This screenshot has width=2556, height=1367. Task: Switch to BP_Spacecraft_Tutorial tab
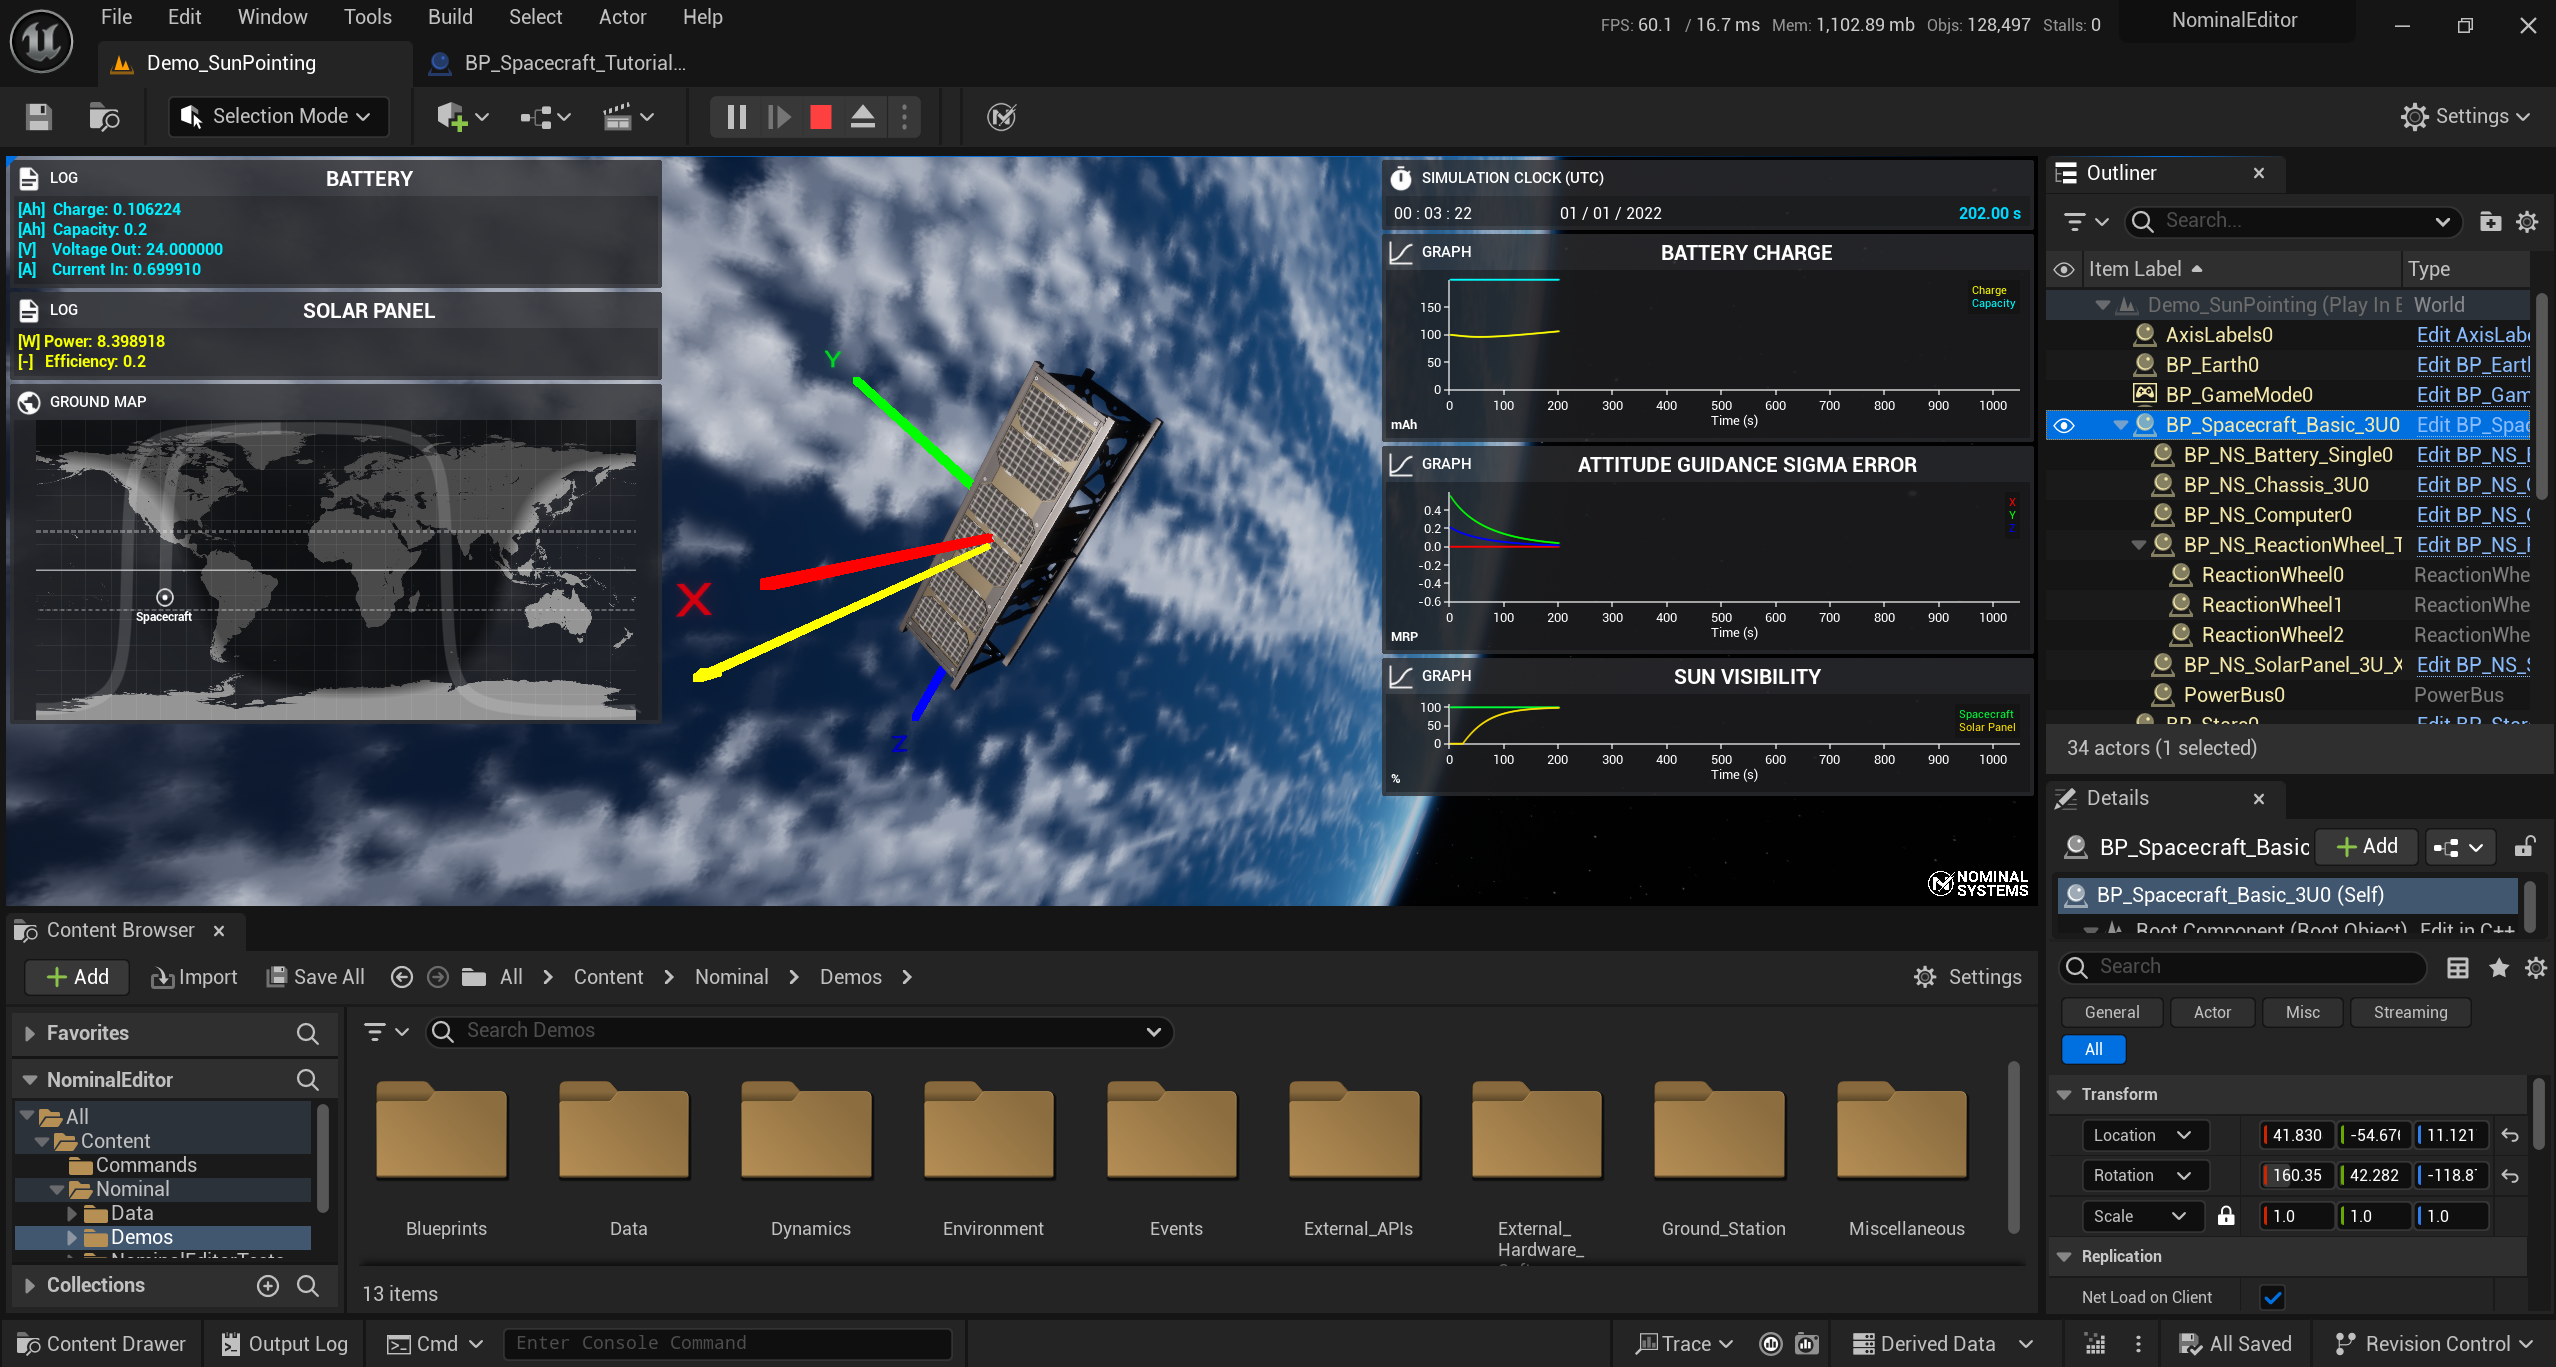coord(557,63)
